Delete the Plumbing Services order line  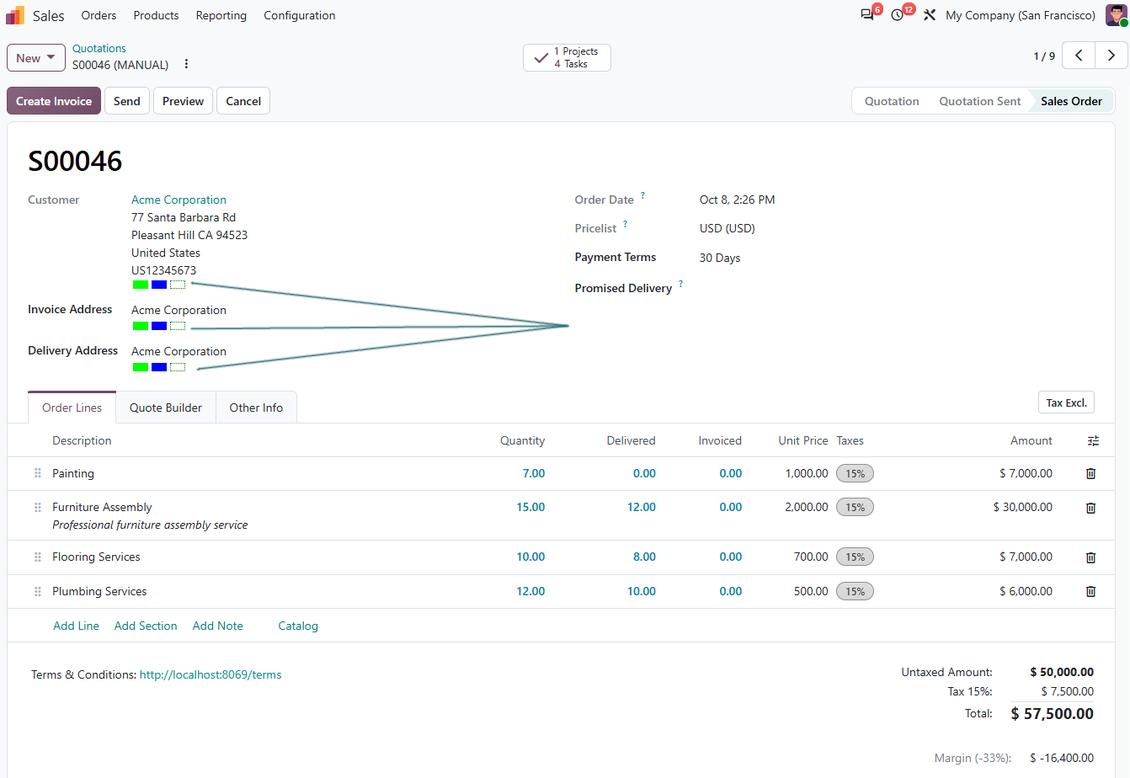[x=1091, y=591]
